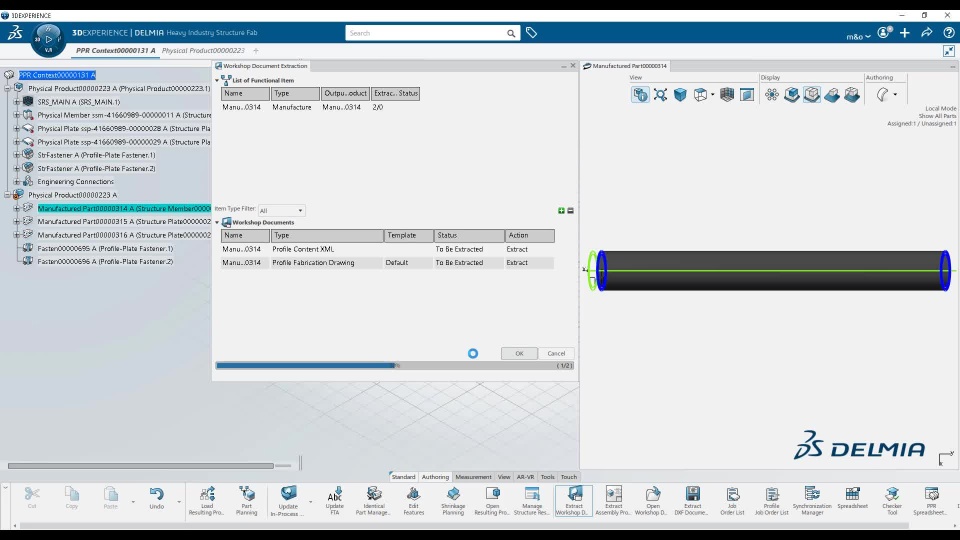Launch Extract DXF Documents tool

[x=692, y=500]
